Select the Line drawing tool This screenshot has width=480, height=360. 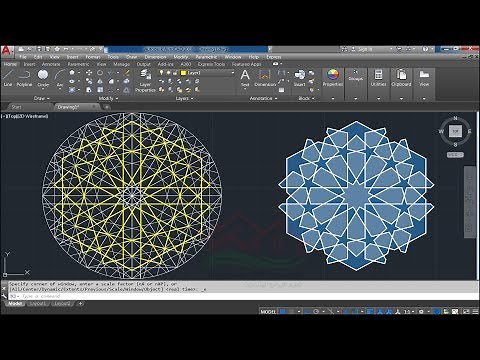(8, 78)
